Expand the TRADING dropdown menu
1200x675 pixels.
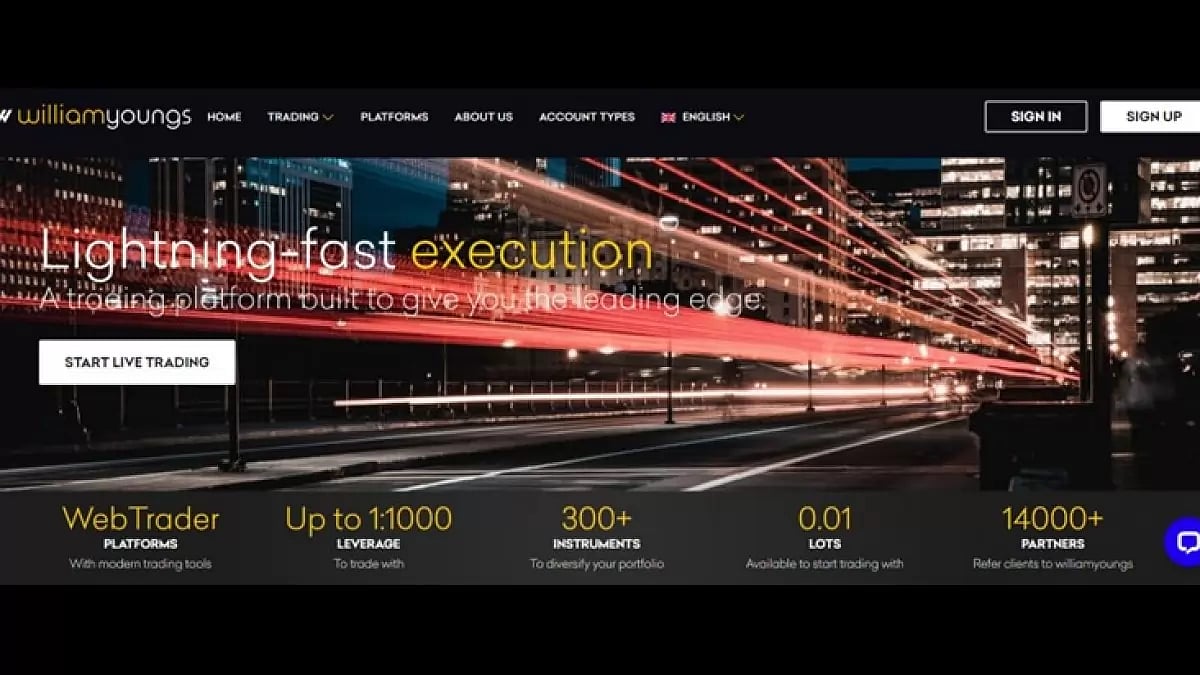[300, 117]
